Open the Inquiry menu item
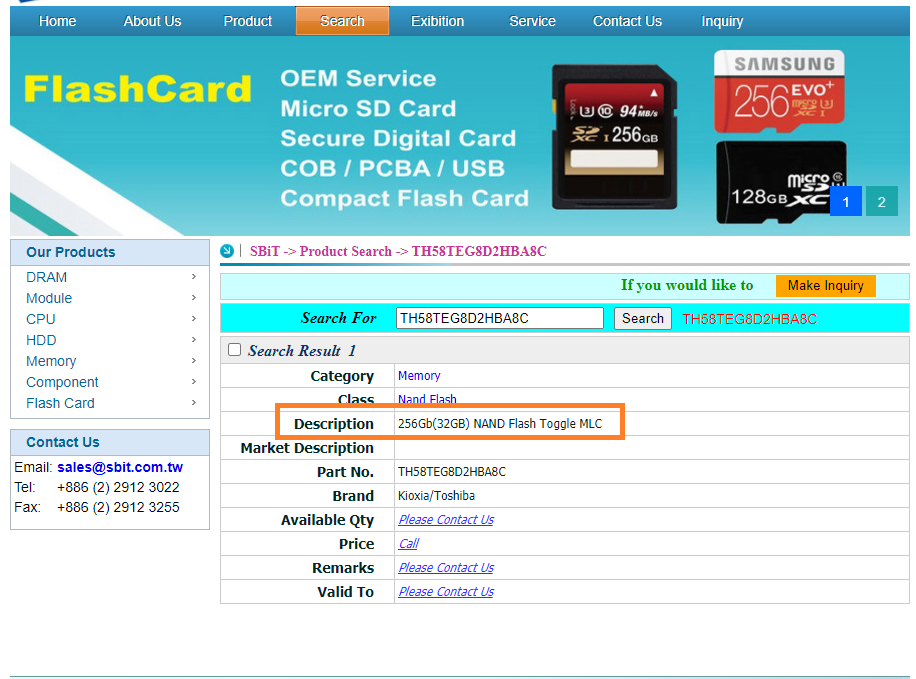This screenshot has width=916, height=679. point(722,21)
